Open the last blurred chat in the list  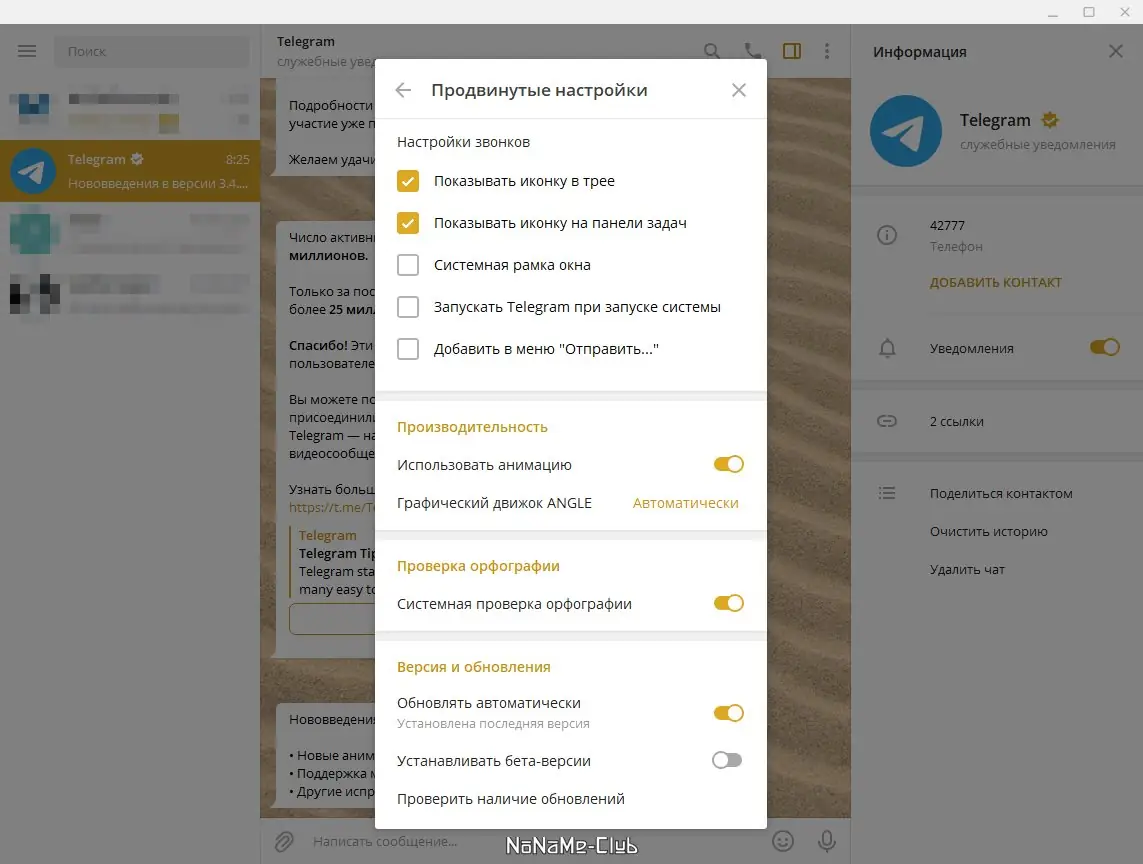(x=130, y=294)
